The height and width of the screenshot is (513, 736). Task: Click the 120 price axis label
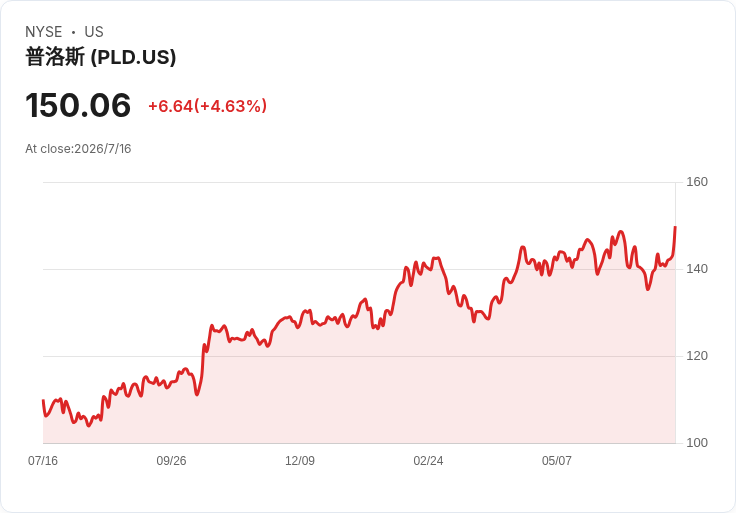697,356
